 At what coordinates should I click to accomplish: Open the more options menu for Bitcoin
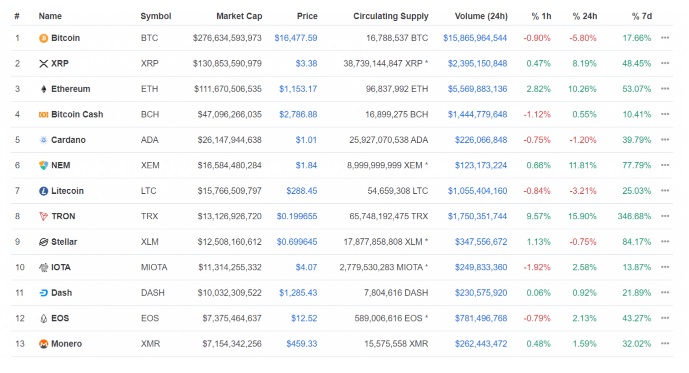point(665,38)
